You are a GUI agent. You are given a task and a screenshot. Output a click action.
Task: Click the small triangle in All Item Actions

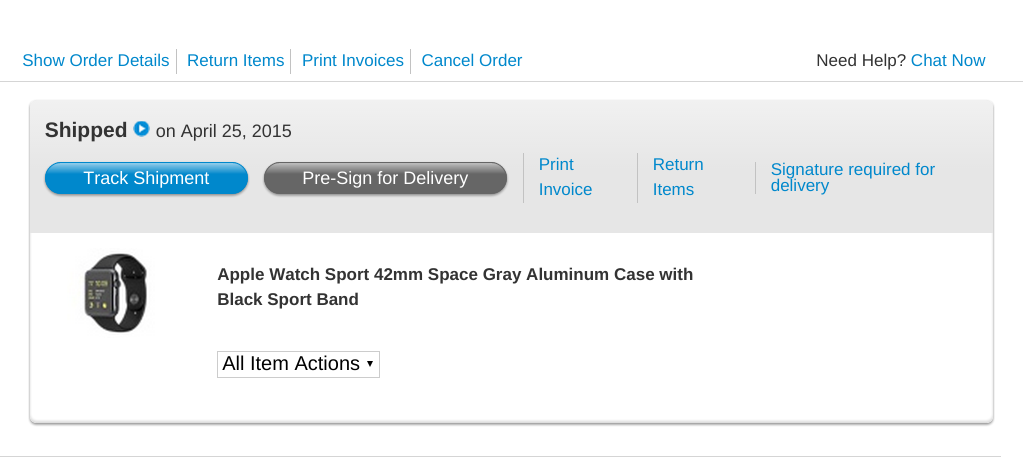point(370,364)
